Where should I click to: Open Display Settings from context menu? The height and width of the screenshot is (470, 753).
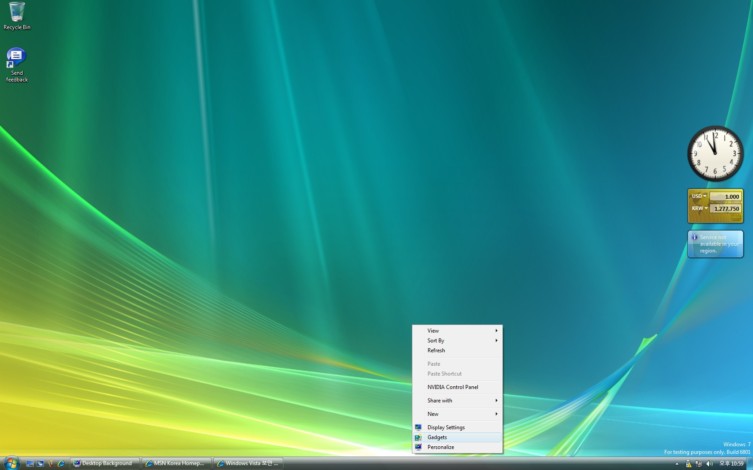pyautogui.click(x=457, y=427)
